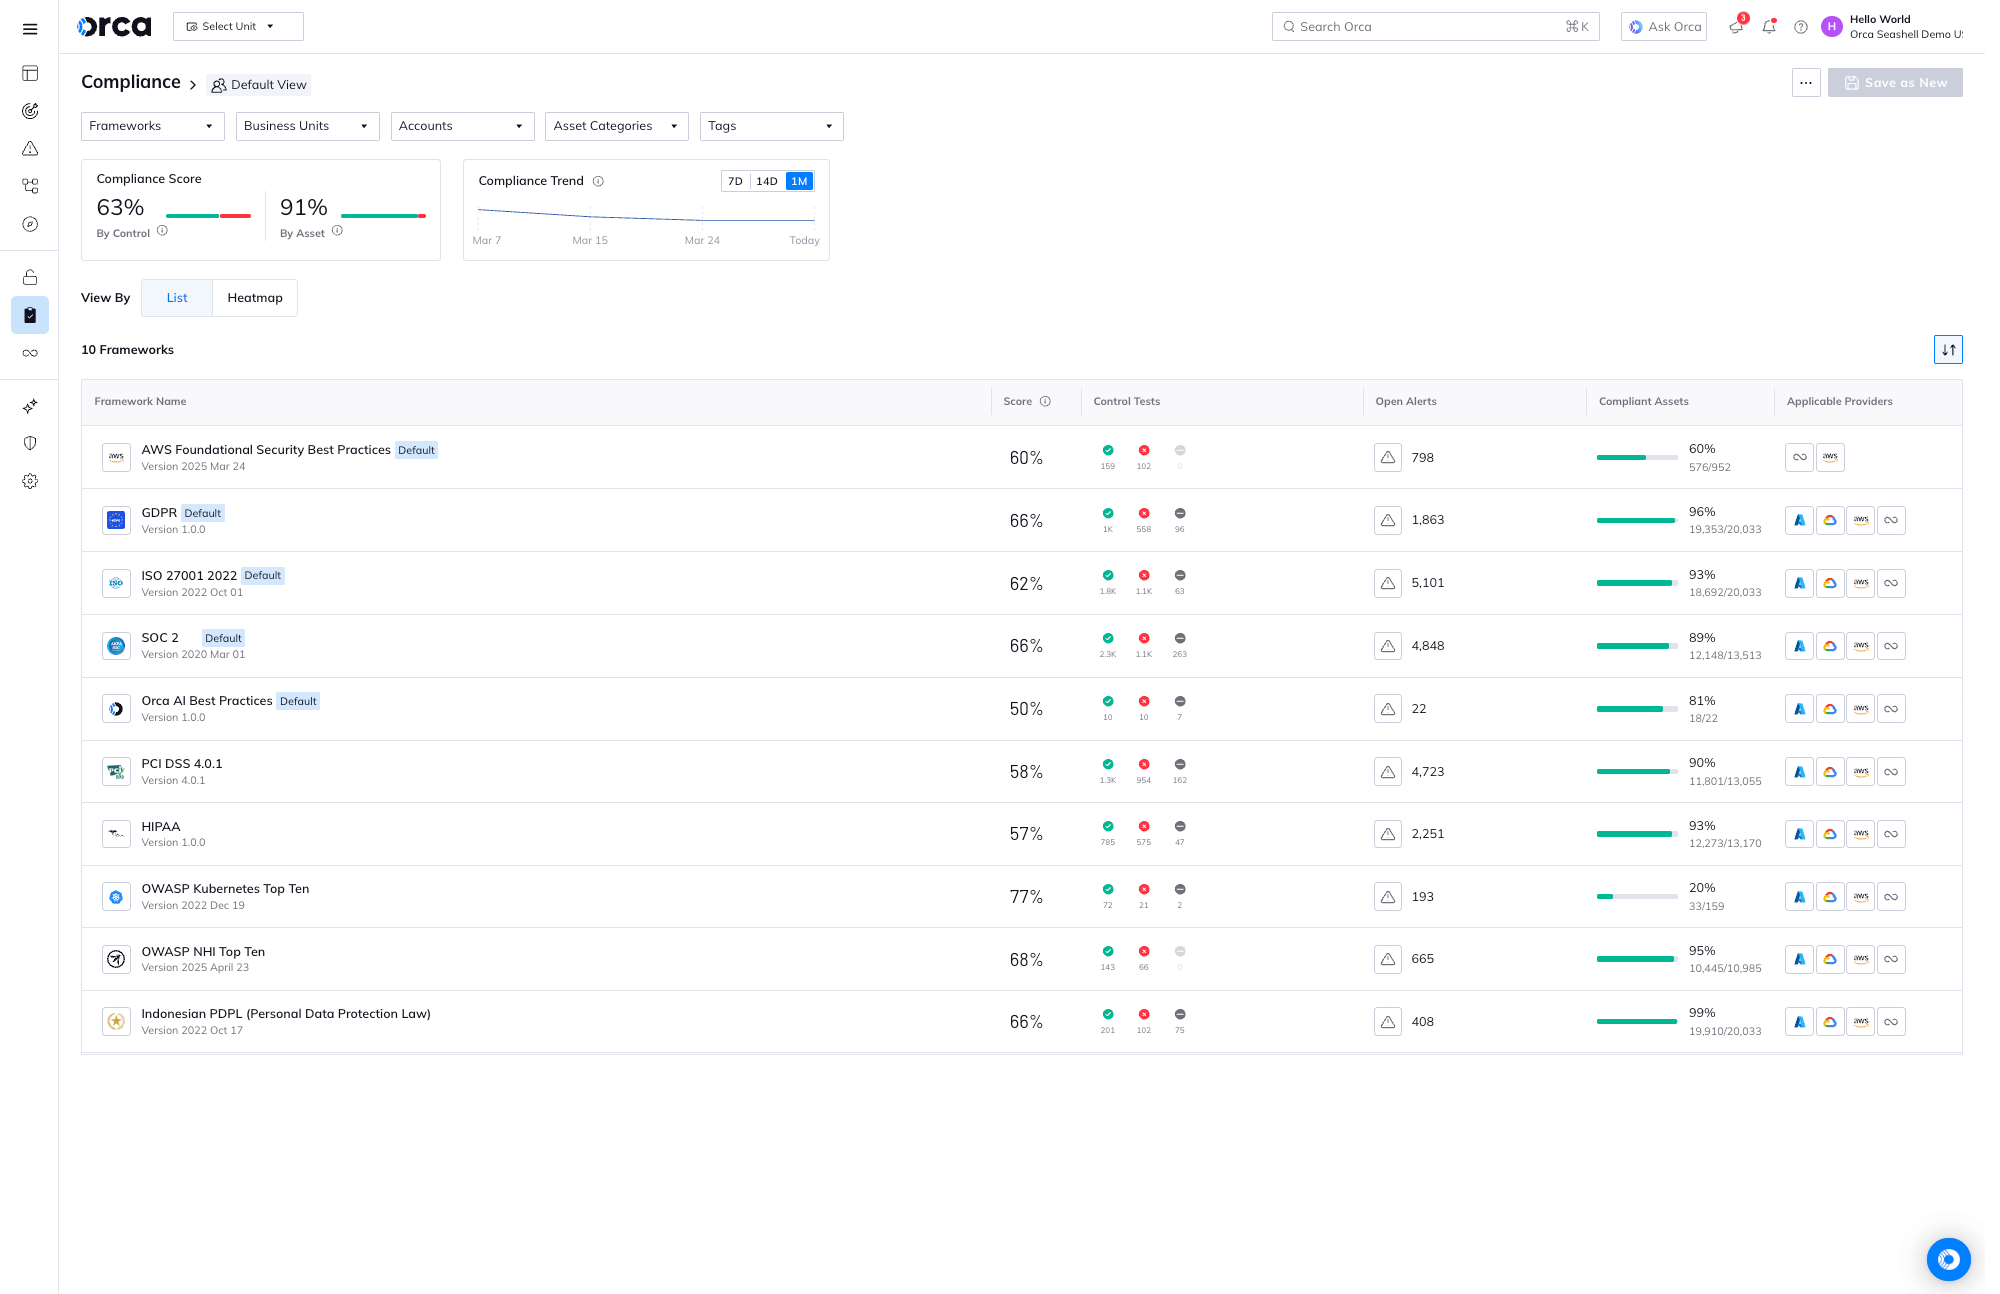Open the Orca chat bubble launcher

(1948, 1259)
